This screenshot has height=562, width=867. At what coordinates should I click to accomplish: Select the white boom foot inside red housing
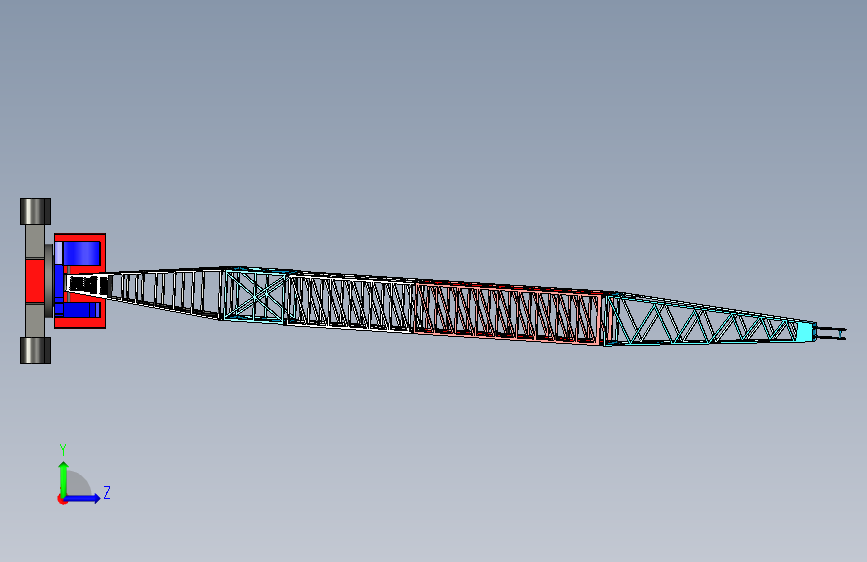click(87, 285)
